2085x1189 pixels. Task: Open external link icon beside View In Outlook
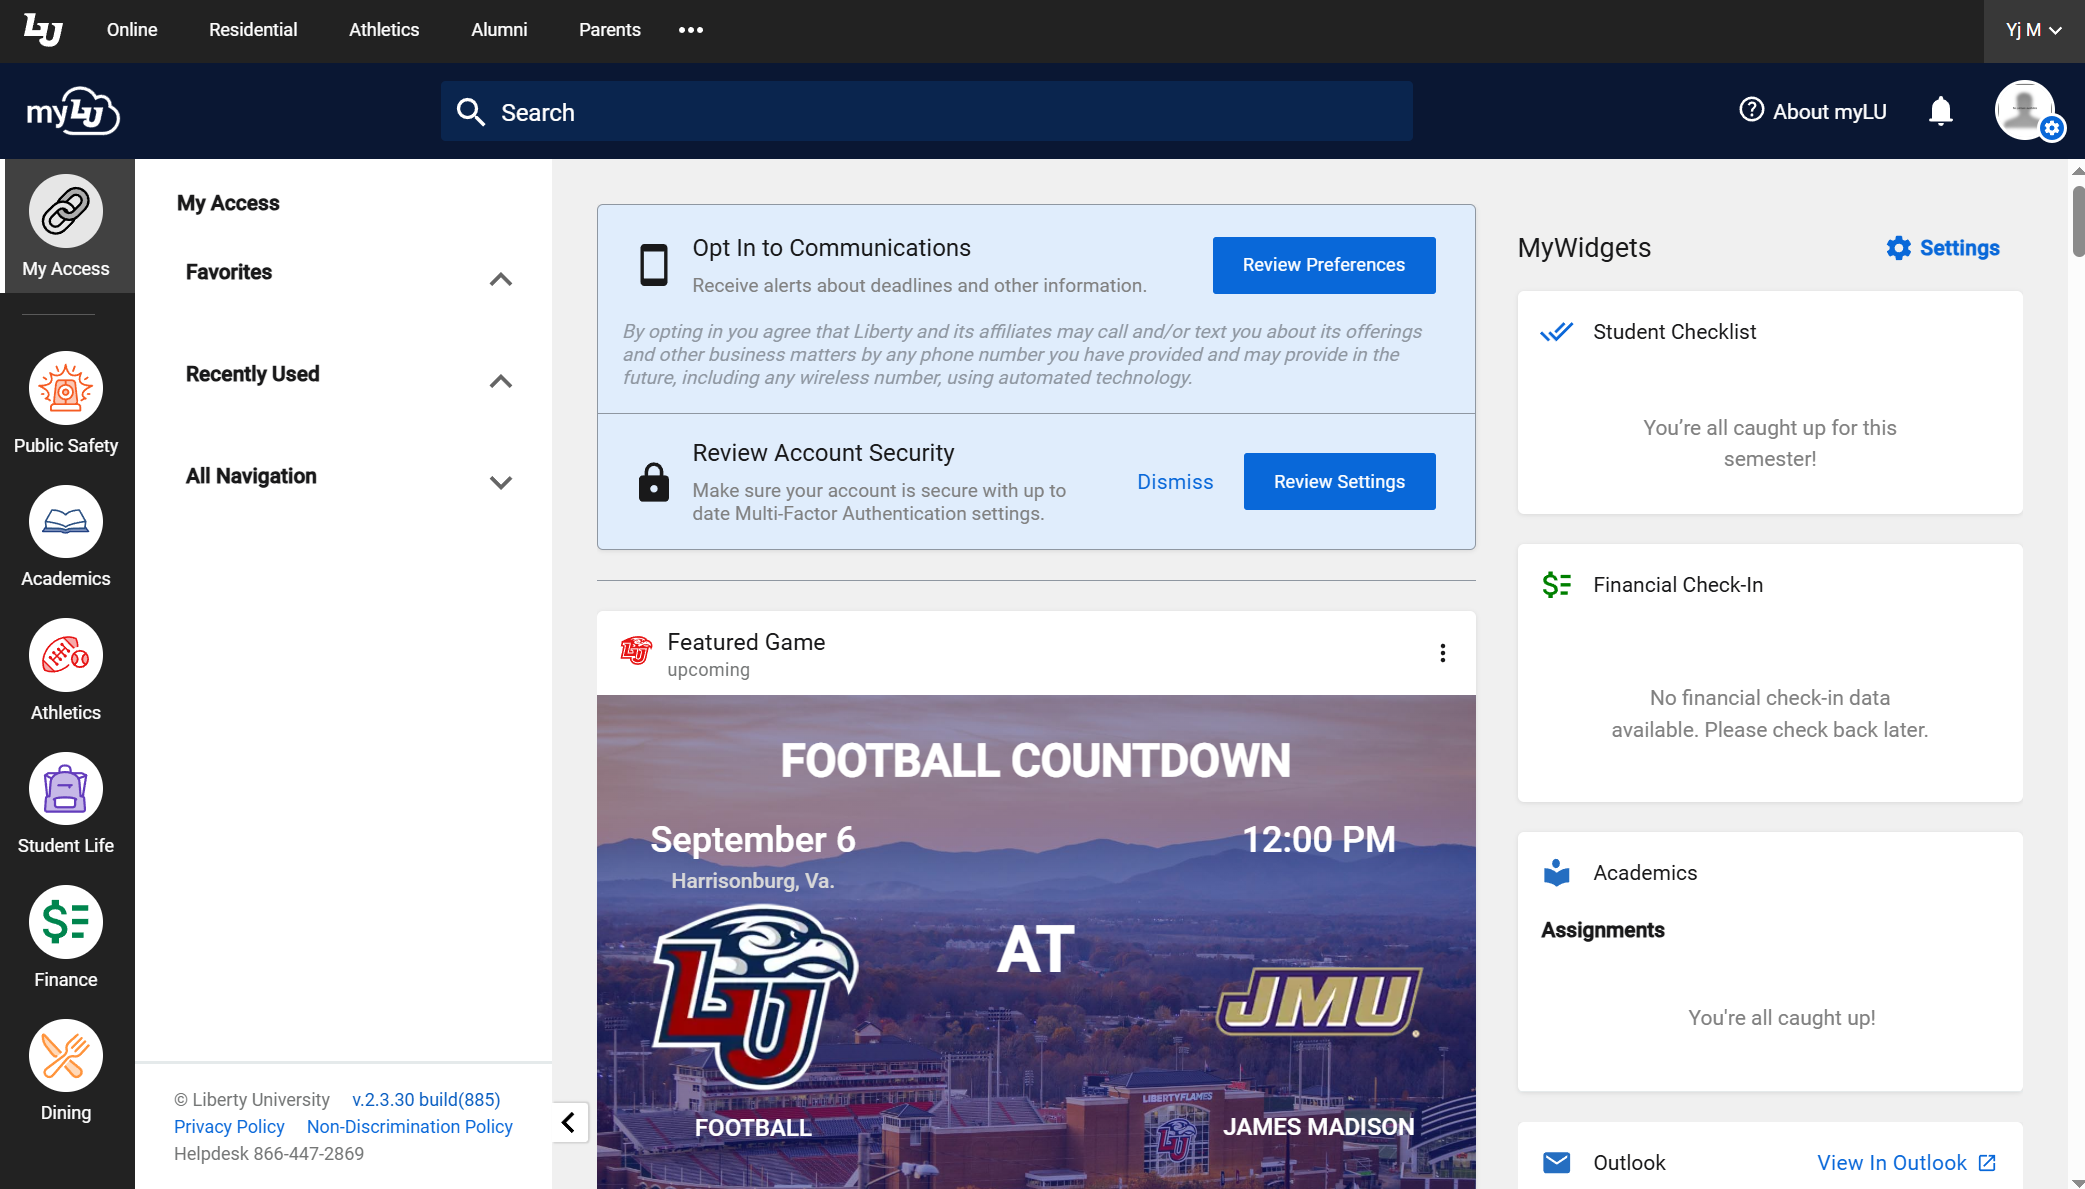[1987, 1162]
